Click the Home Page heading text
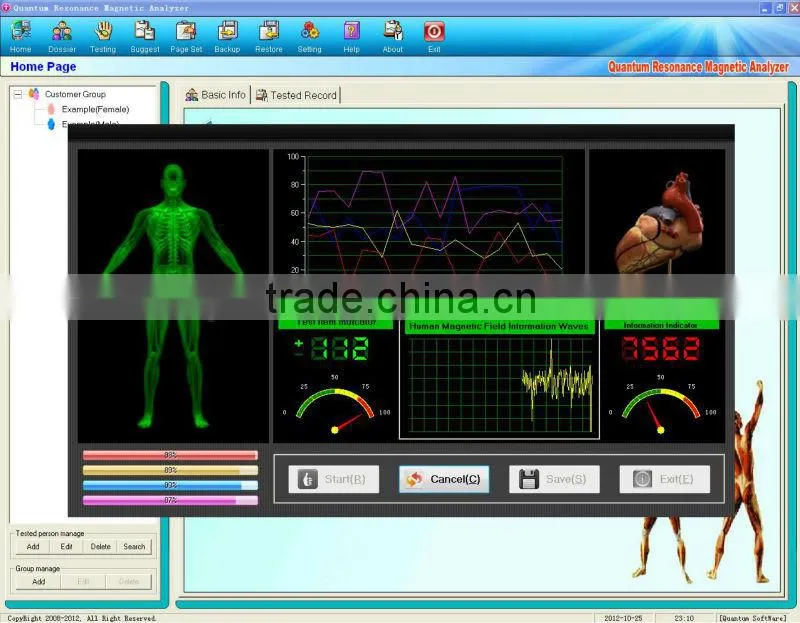This screenshot has width=800, height=623. [43, 67]
